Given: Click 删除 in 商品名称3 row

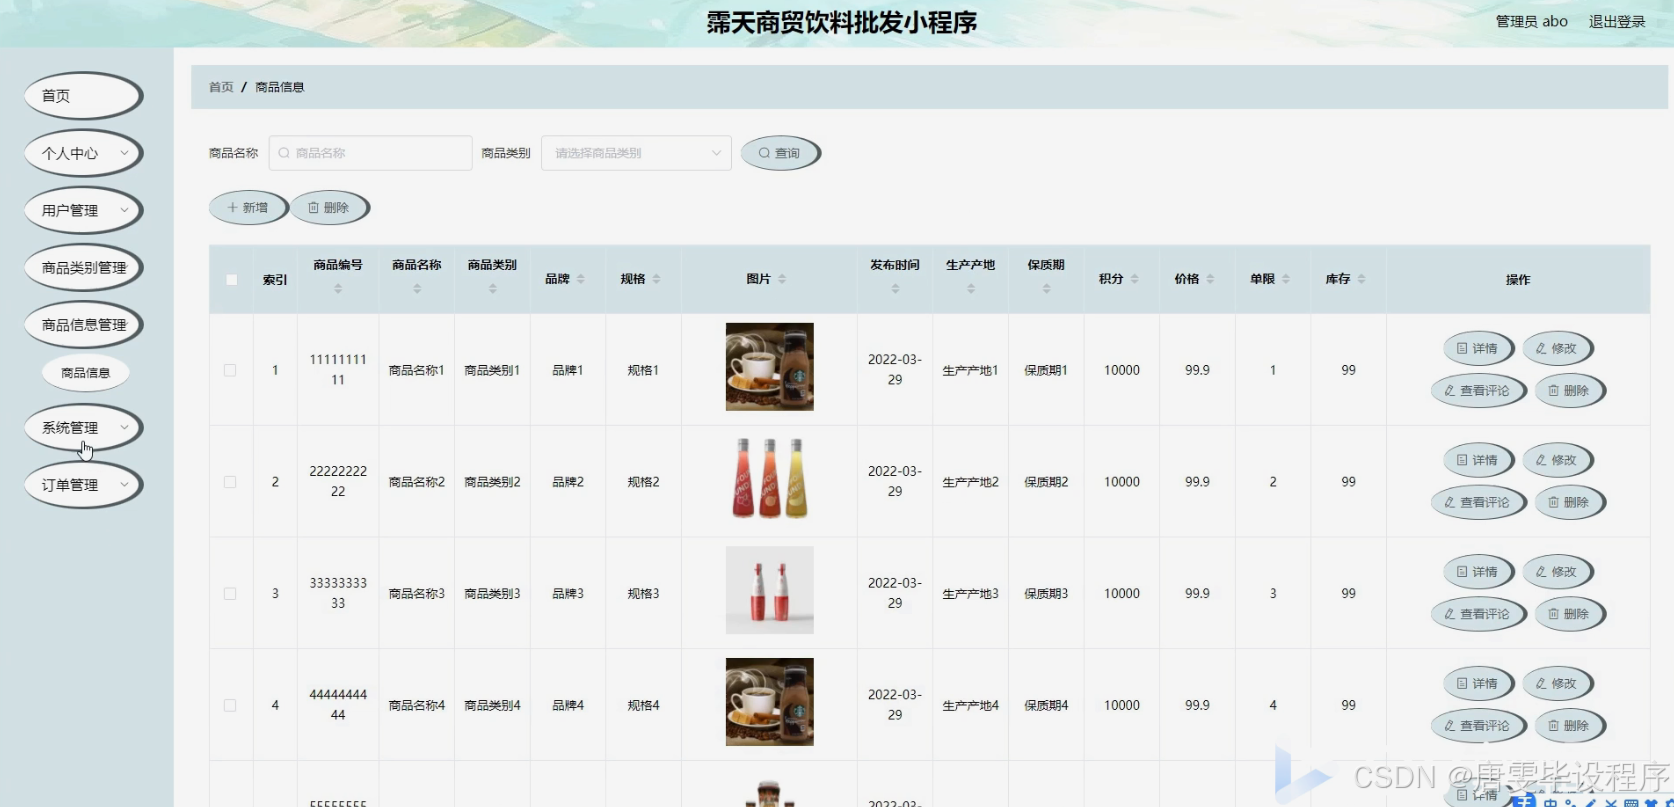Looking at the screenshot, I should click(1569, 614).
